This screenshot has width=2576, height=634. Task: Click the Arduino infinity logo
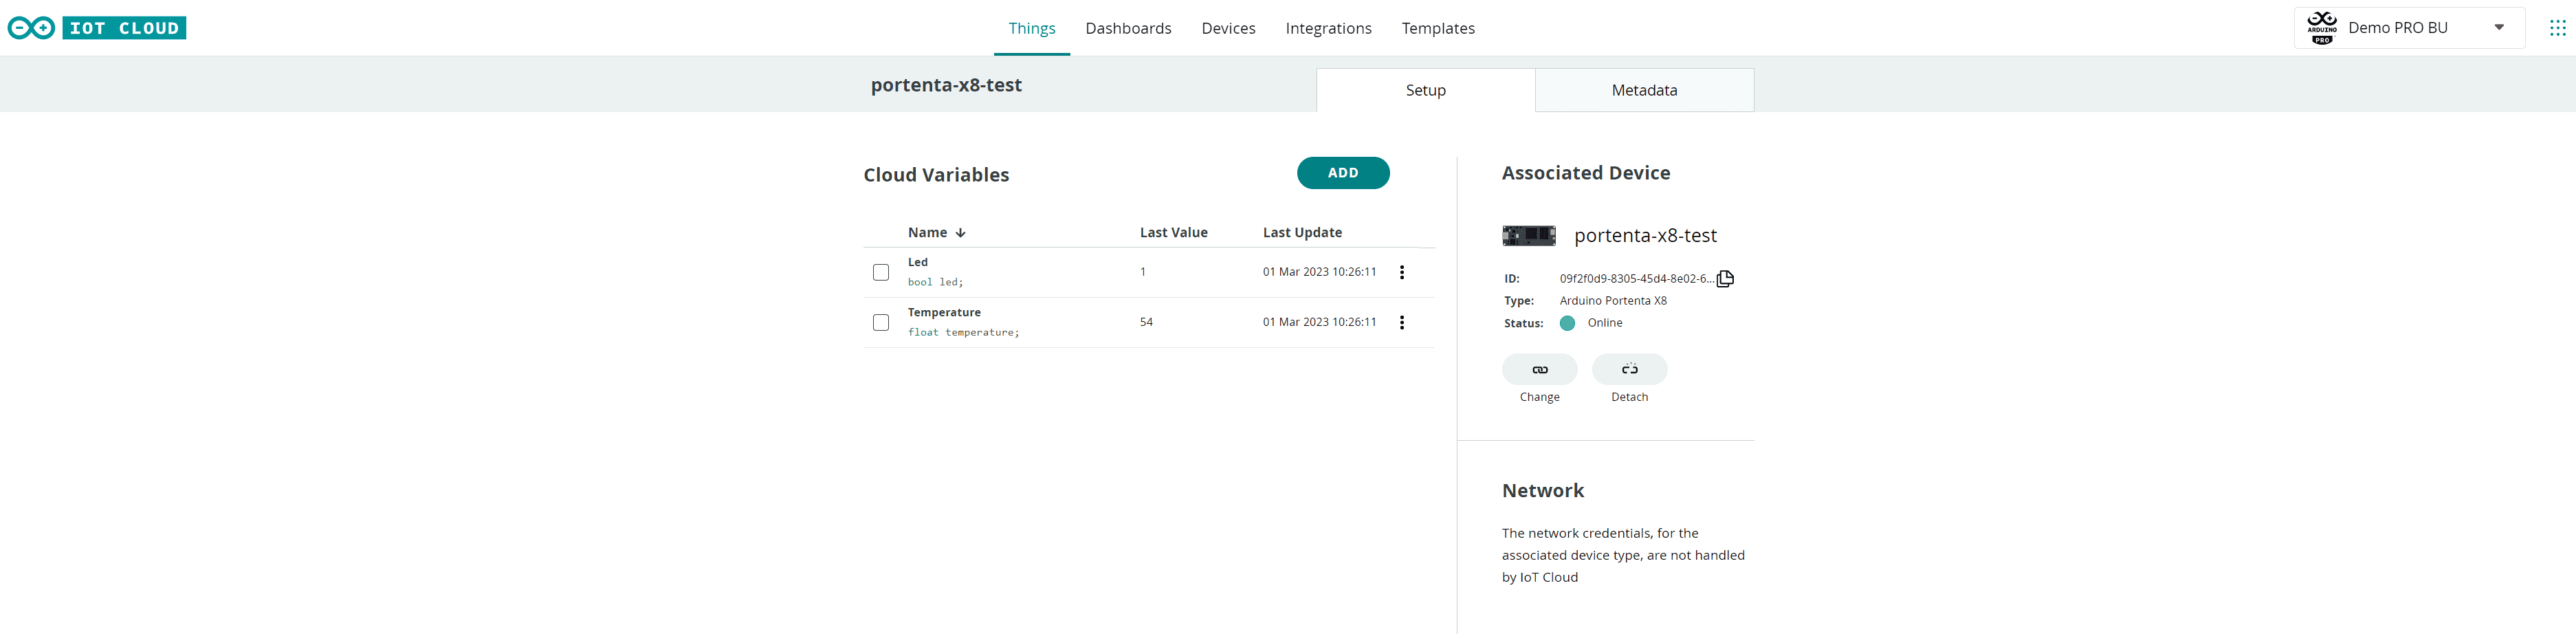click(x=31, y=28)
